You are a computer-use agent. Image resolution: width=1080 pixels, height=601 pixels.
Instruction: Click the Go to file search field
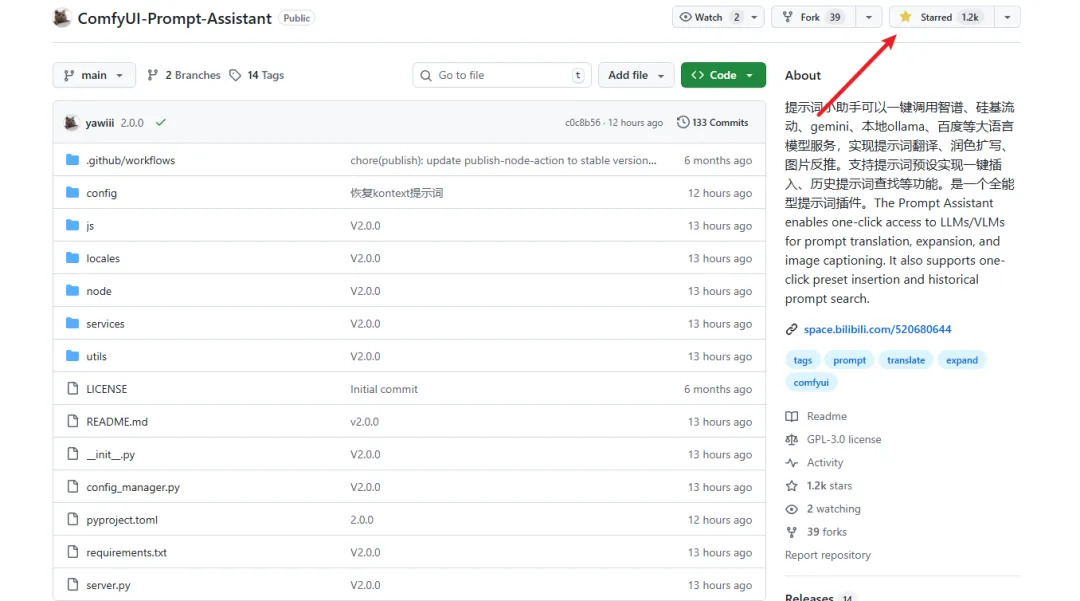coord(501,75)
